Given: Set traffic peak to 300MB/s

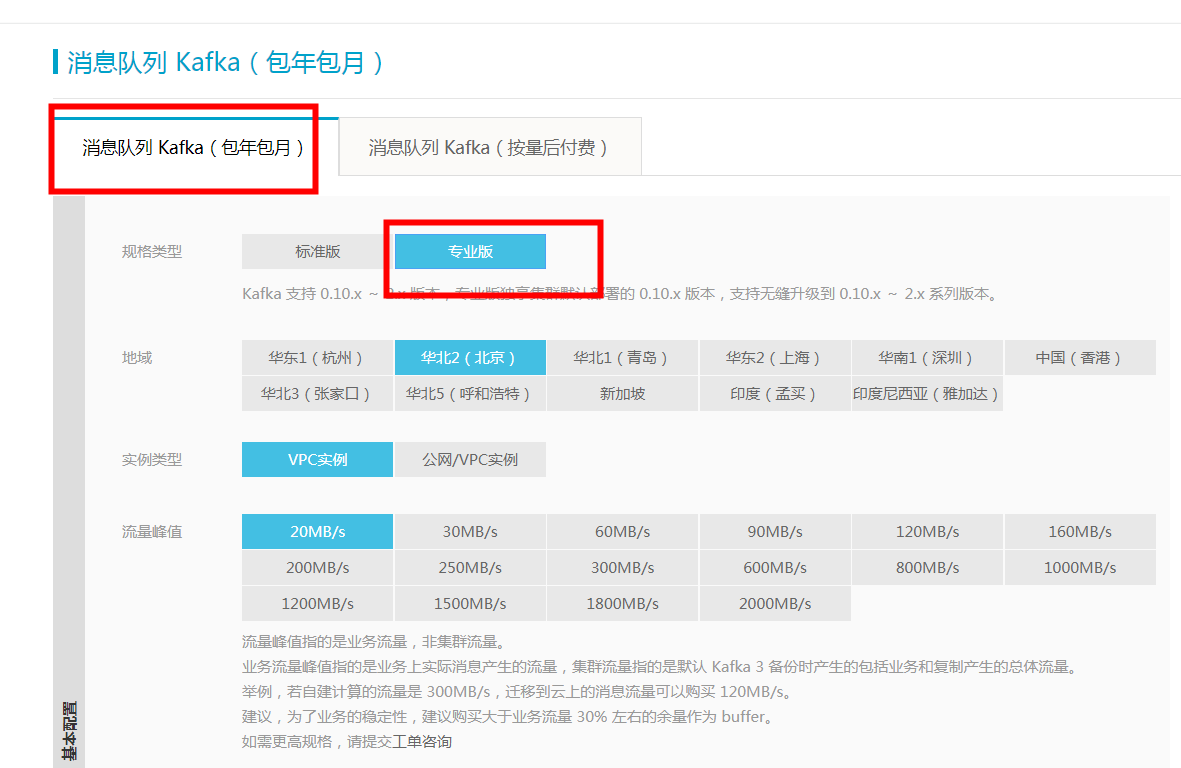Looking at the screenshot, I should point(622,568).
